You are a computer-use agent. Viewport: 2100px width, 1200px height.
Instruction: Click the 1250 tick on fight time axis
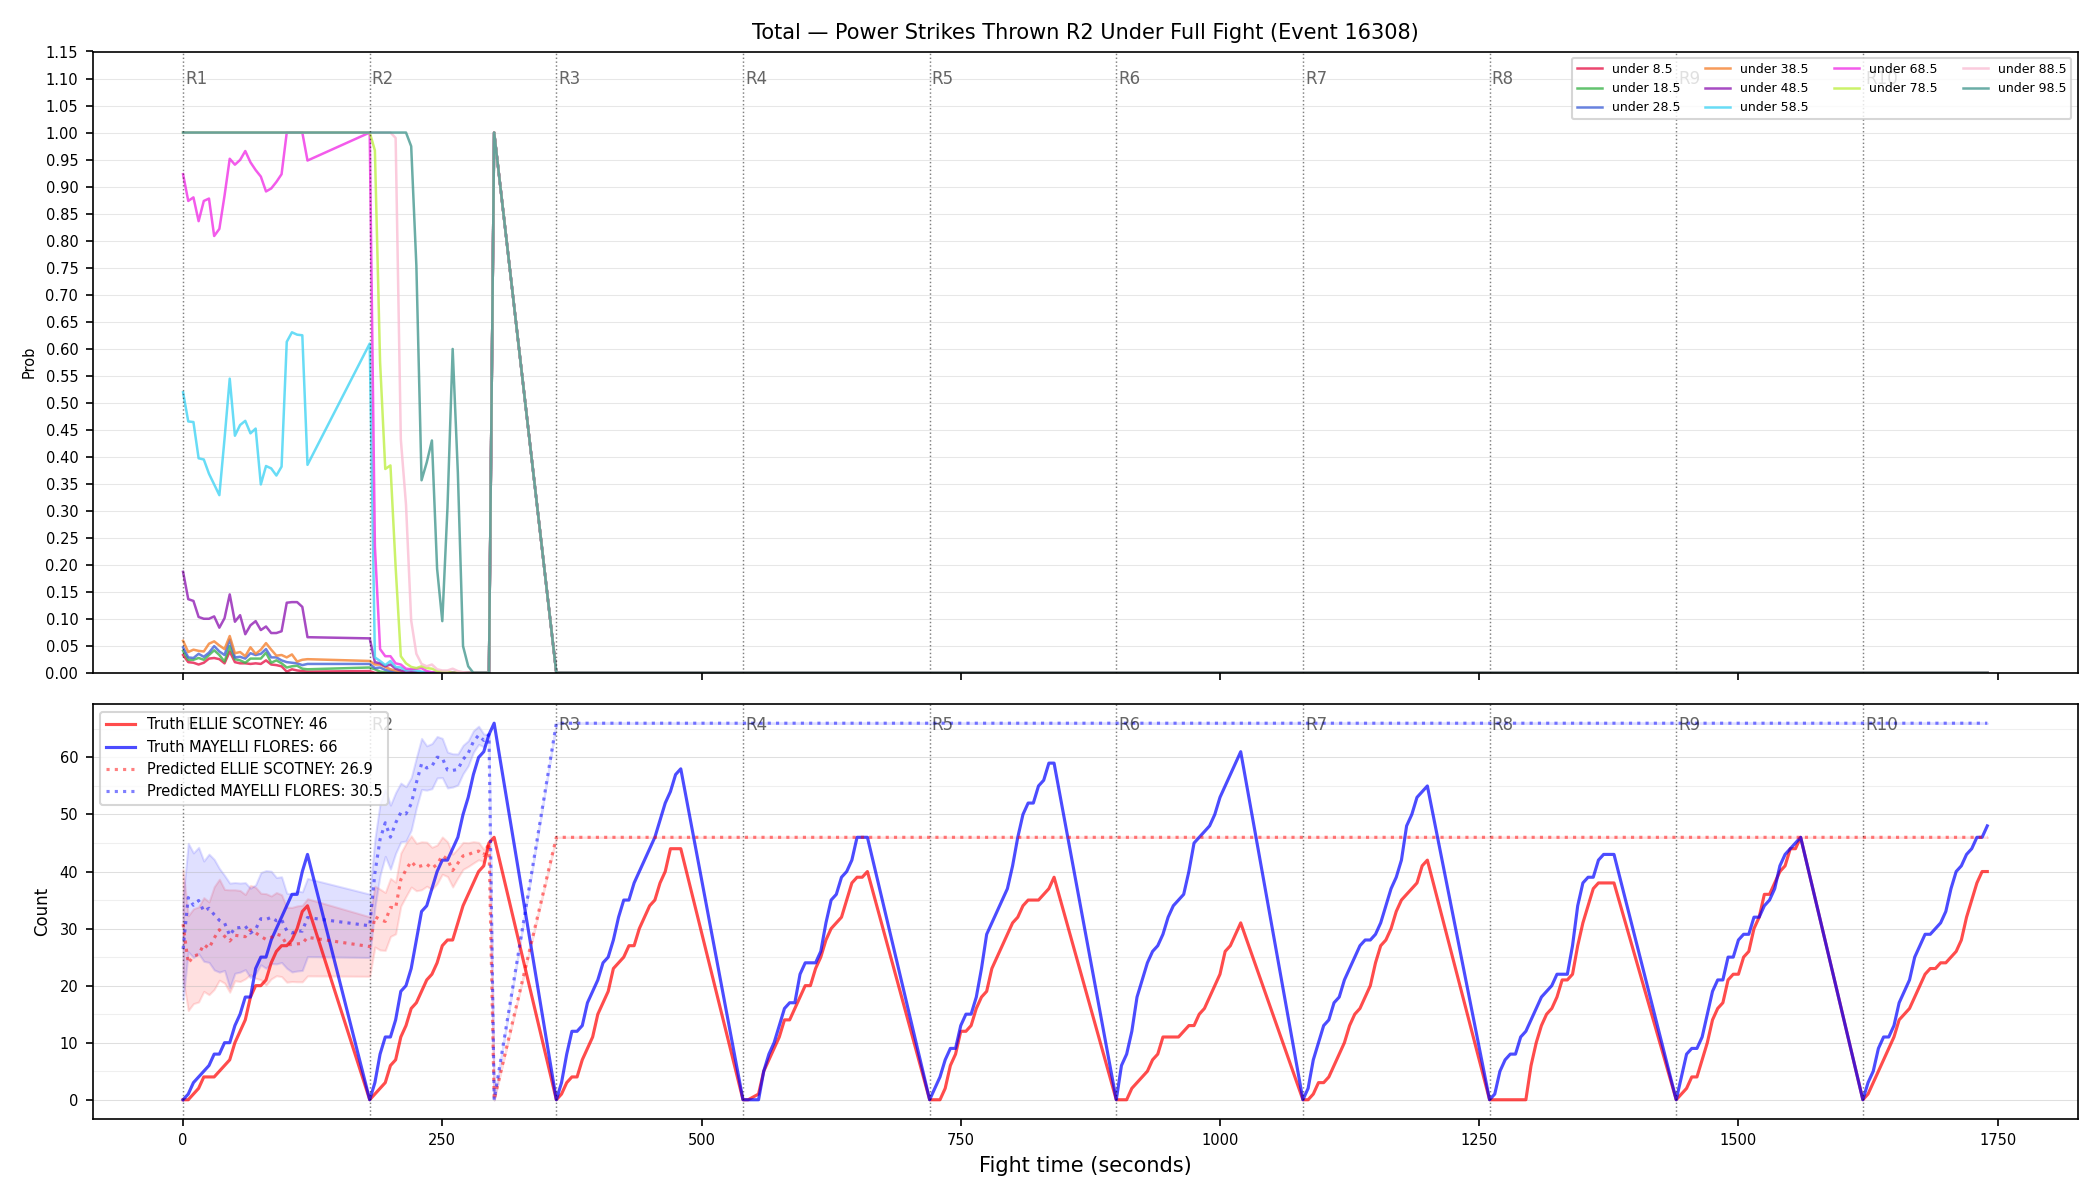pos(1479,1139)
